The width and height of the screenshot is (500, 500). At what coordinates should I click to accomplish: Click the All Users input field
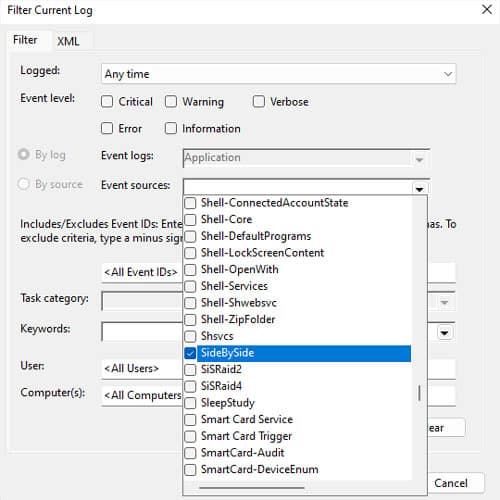point(142,369)
